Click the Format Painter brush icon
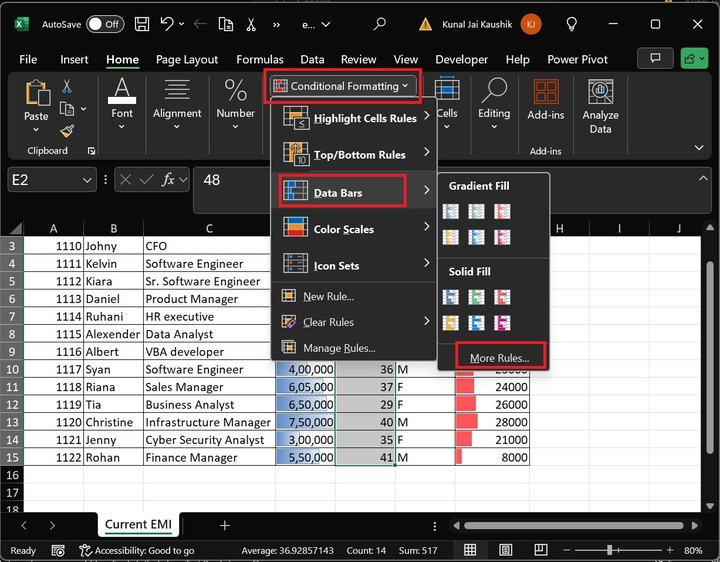 [67, 131]
